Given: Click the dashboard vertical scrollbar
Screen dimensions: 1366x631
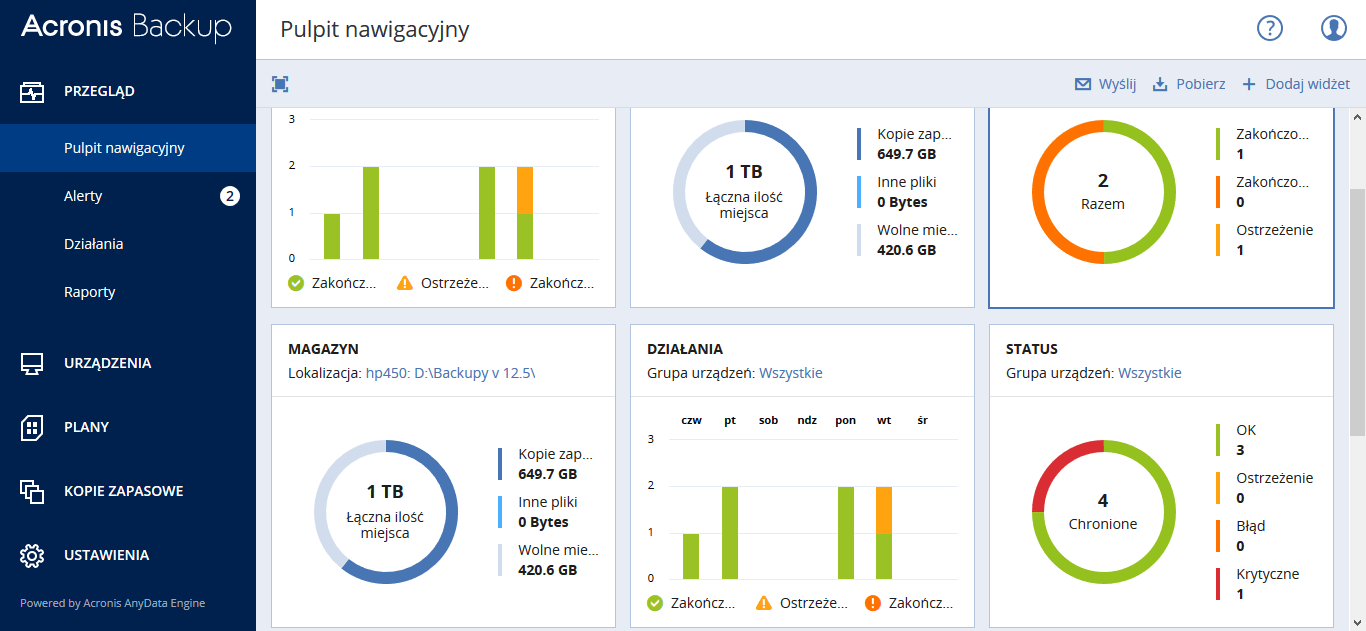Looking at the screenshot, I should click(1357, 310).
